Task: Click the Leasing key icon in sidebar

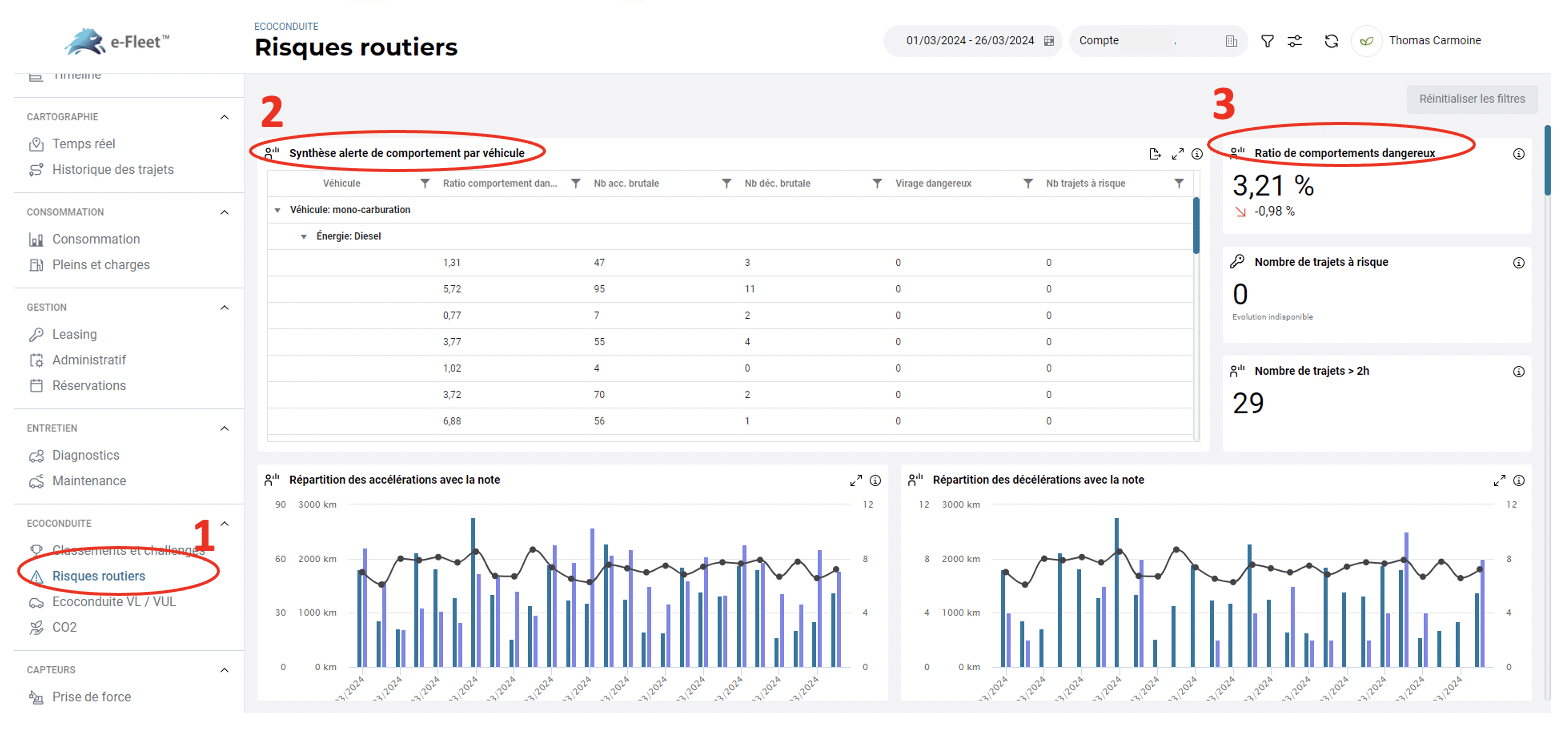Action: 36,334
